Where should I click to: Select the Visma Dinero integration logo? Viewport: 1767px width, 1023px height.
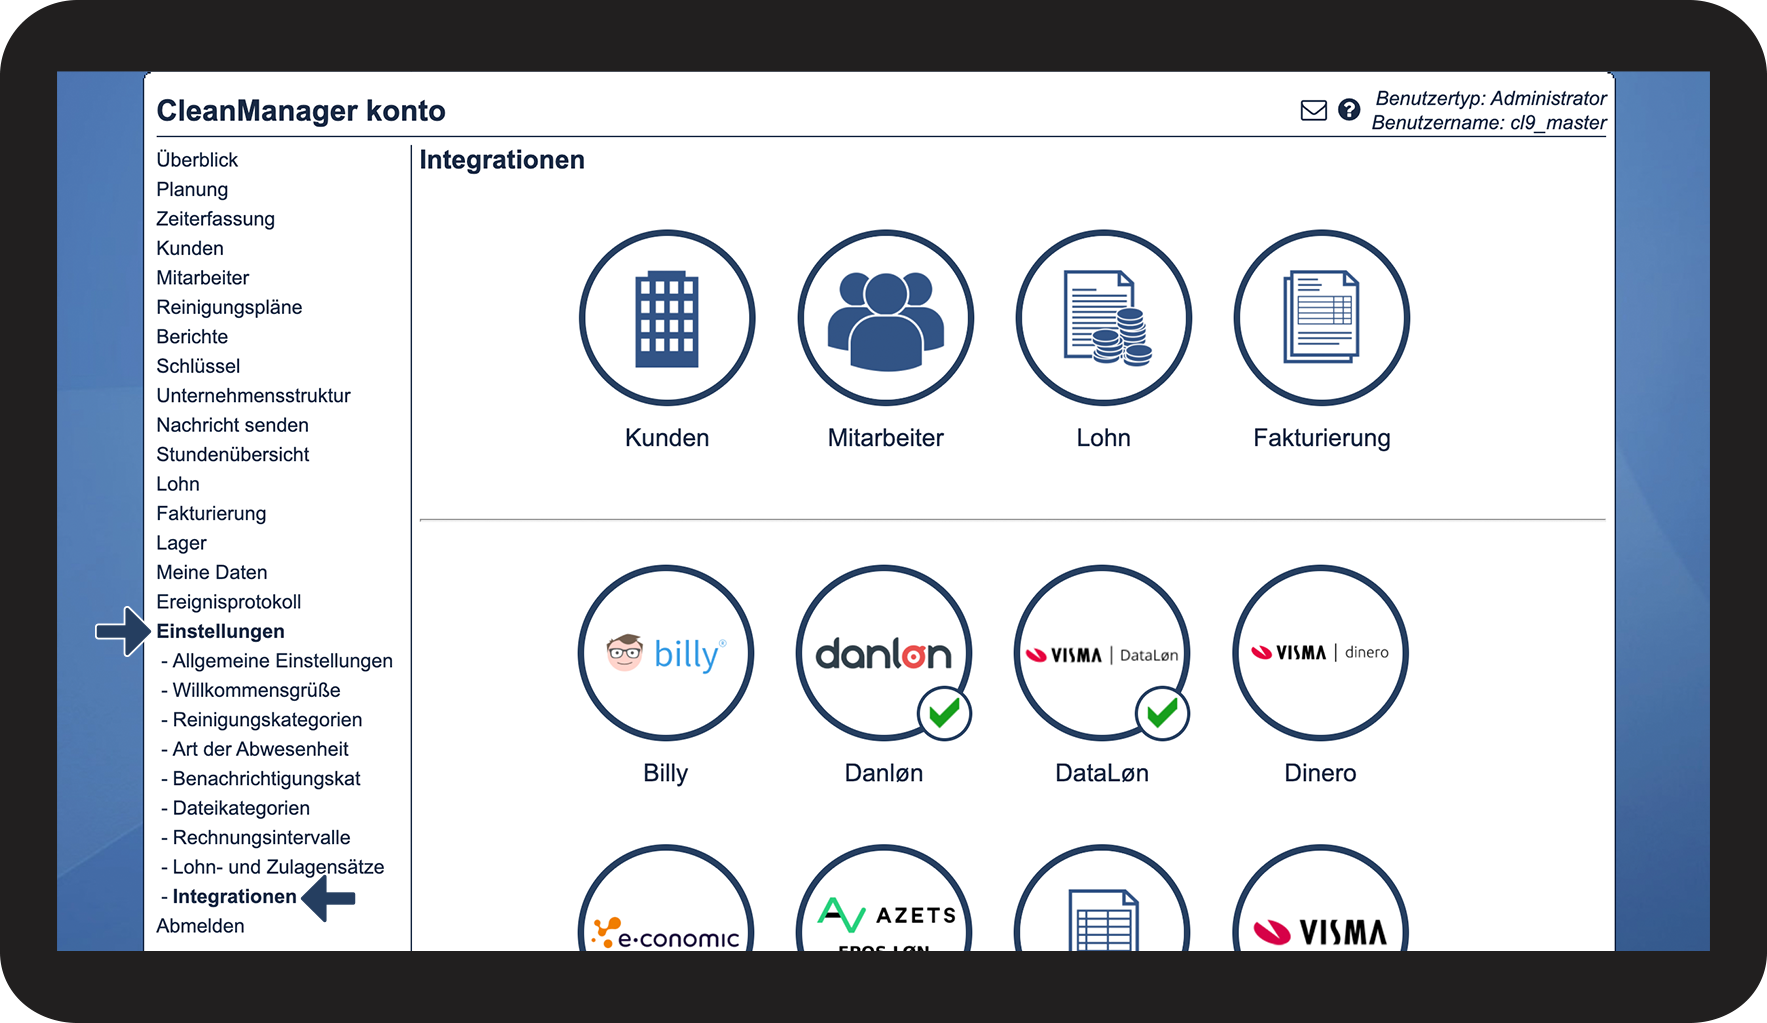tap(1320, 653)
